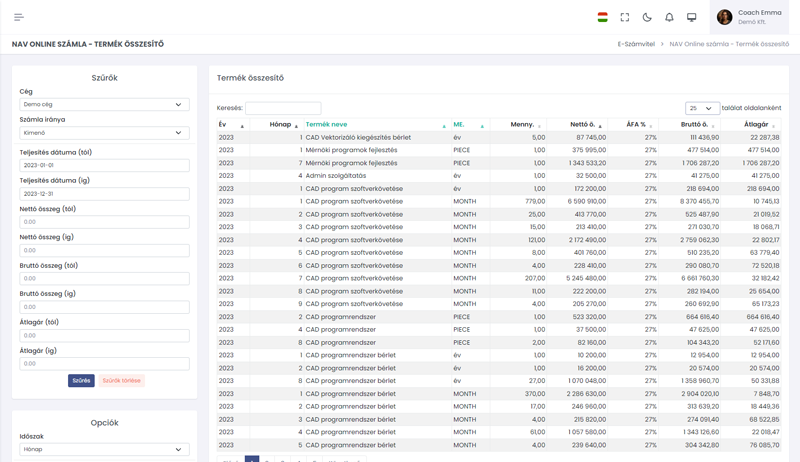Screen dimensions: 800x462
Task: Sort by Termék neve column
Action: point(327,125)
